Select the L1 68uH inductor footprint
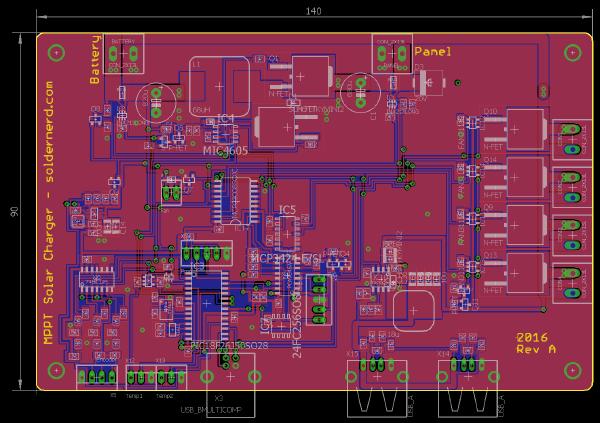600x423 pixels. (x=219, y=87)
